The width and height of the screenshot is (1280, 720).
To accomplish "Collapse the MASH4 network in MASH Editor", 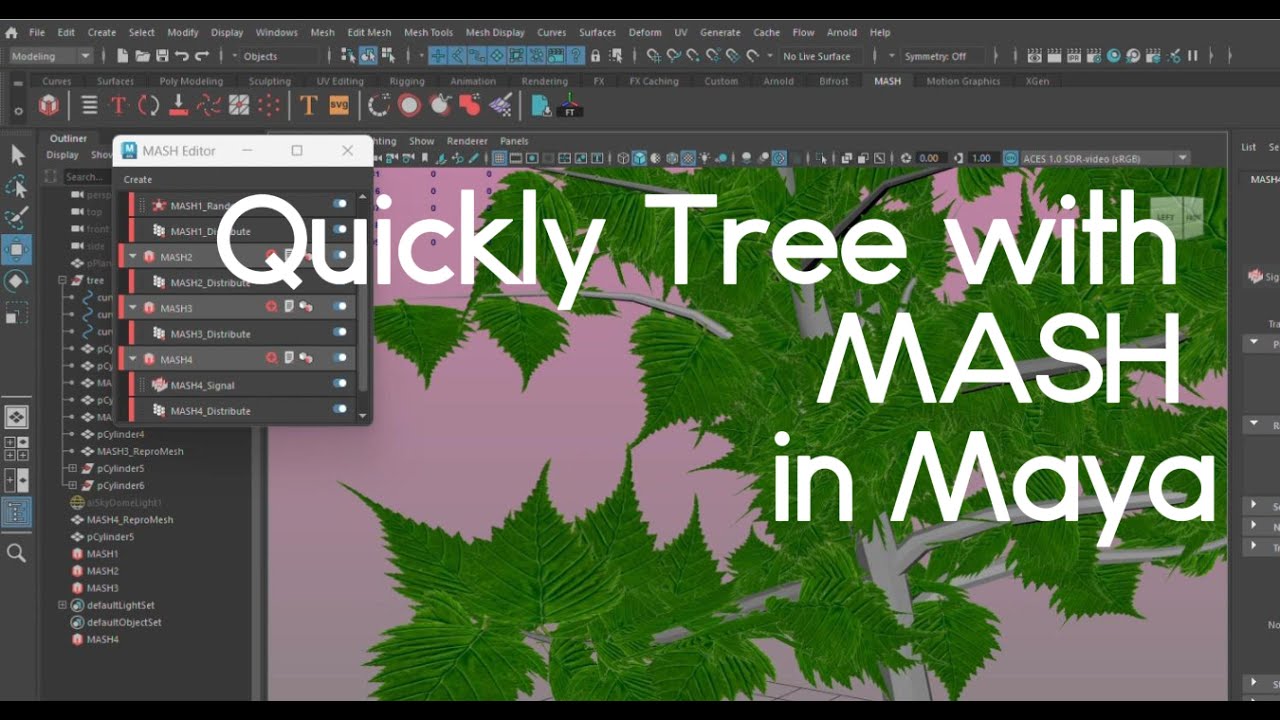I will click(x=133, y=359).
